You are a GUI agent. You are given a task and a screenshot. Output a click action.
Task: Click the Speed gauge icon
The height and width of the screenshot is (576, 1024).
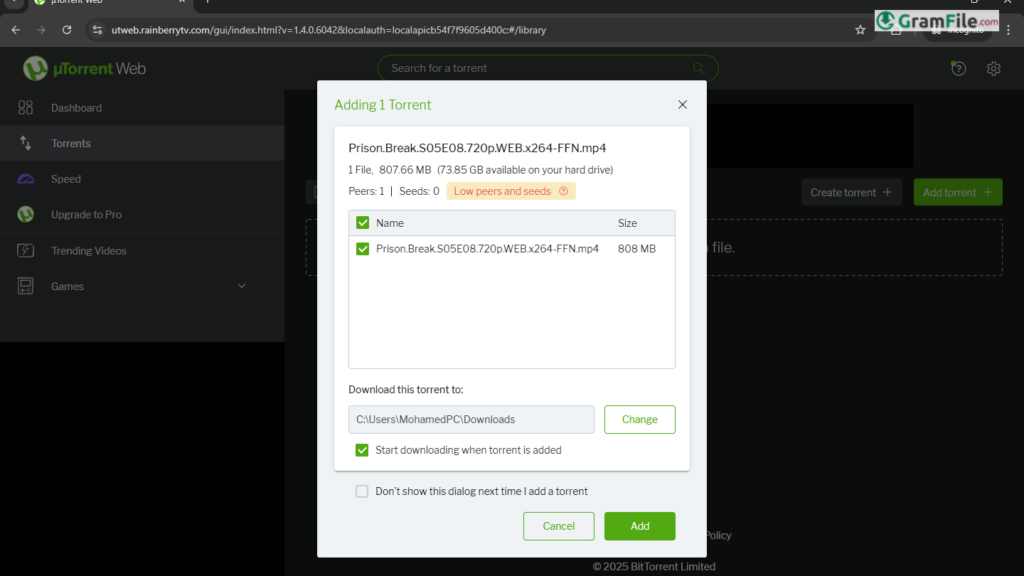25,179
